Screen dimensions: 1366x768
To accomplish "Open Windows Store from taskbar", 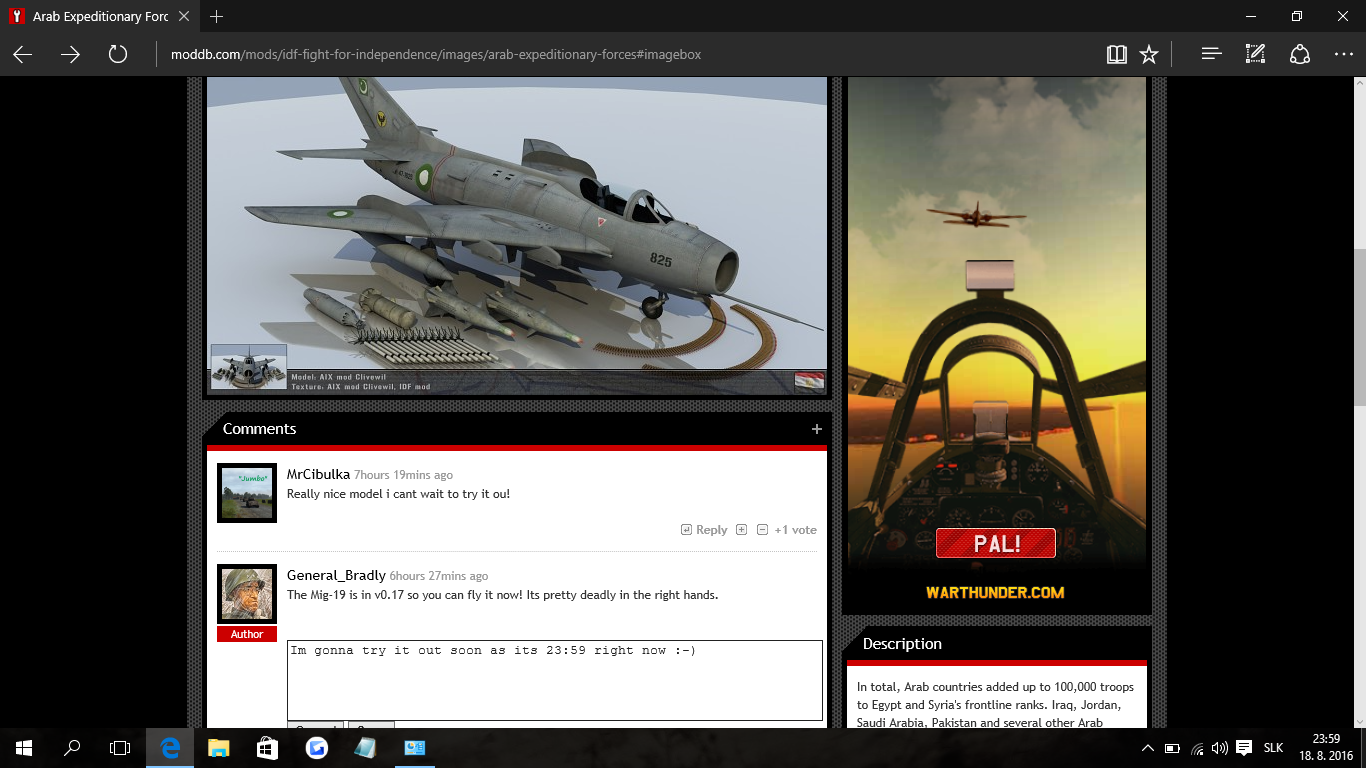I will coord(266,747).
